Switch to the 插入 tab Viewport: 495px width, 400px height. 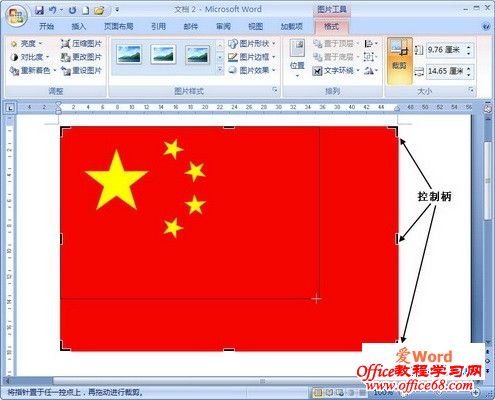pyautogui.click(x=79, y=26)
